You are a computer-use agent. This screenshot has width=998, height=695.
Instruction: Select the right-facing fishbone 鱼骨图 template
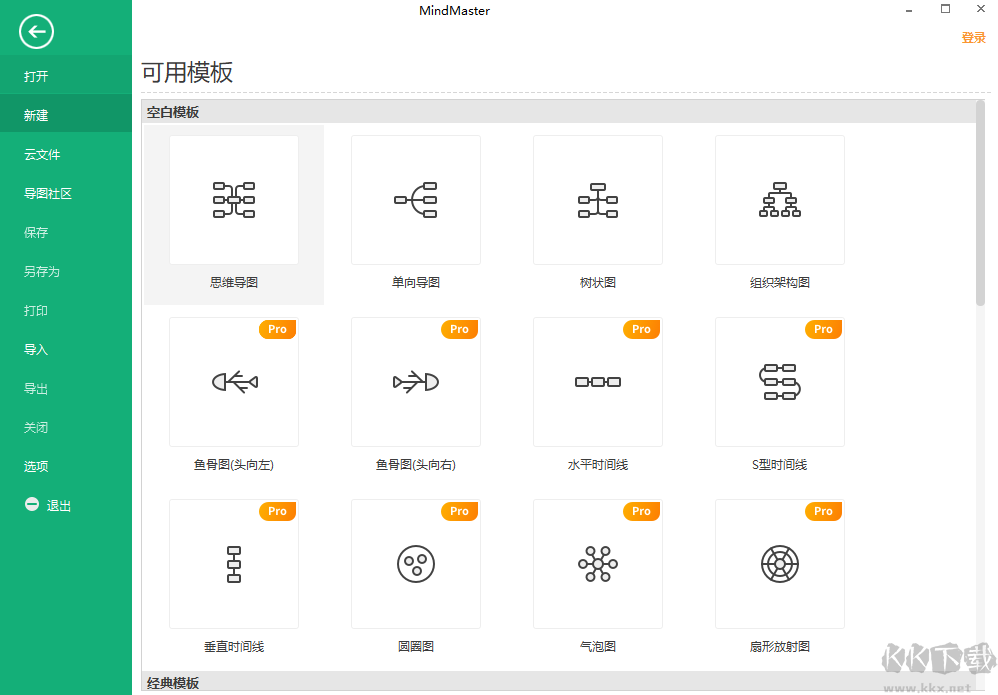tap(415, 382)
